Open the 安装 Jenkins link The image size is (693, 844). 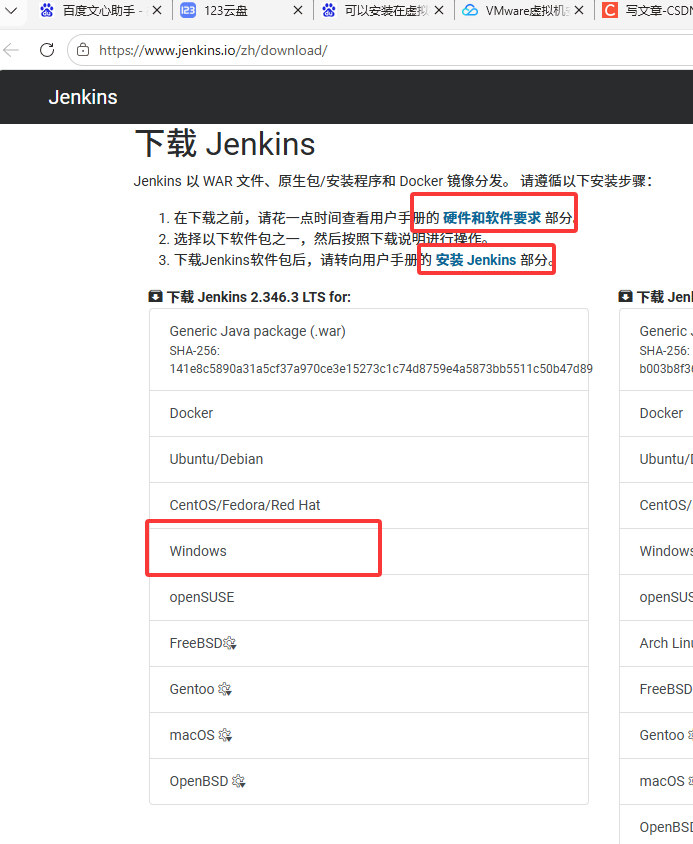476,260
